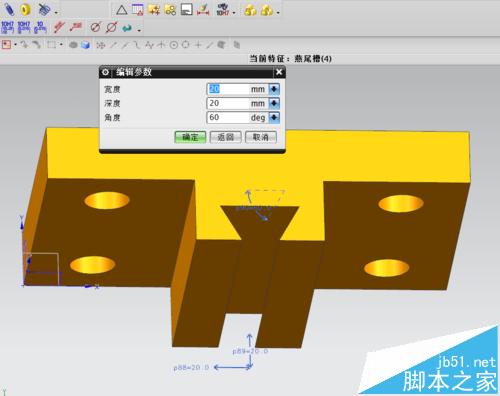Click the red slashed line icon

point(59,27)
